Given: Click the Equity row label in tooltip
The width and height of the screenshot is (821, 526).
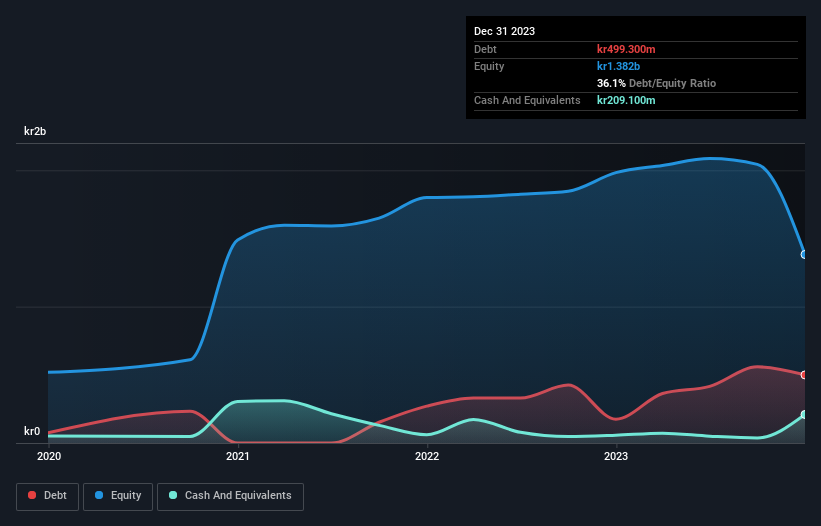Looking at the screenshot, I should (489, 66).
